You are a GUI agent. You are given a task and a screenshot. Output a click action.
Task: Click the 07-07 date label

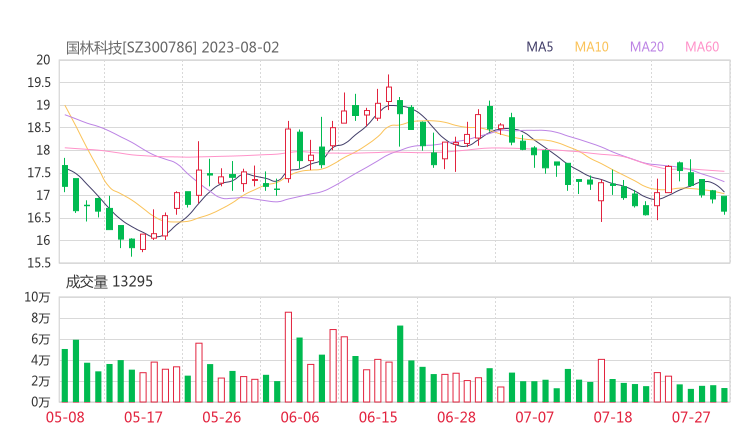535,417
